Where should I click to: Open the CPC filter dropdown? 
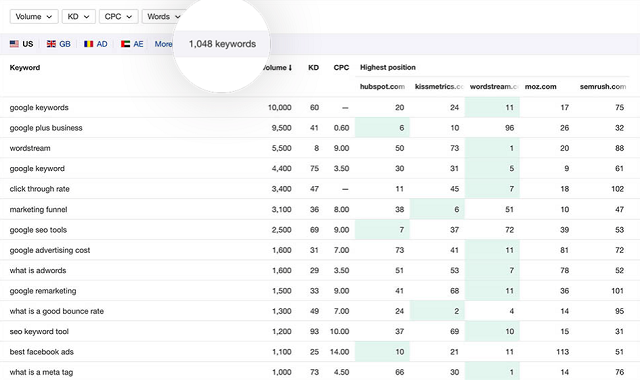coord(118,17)
